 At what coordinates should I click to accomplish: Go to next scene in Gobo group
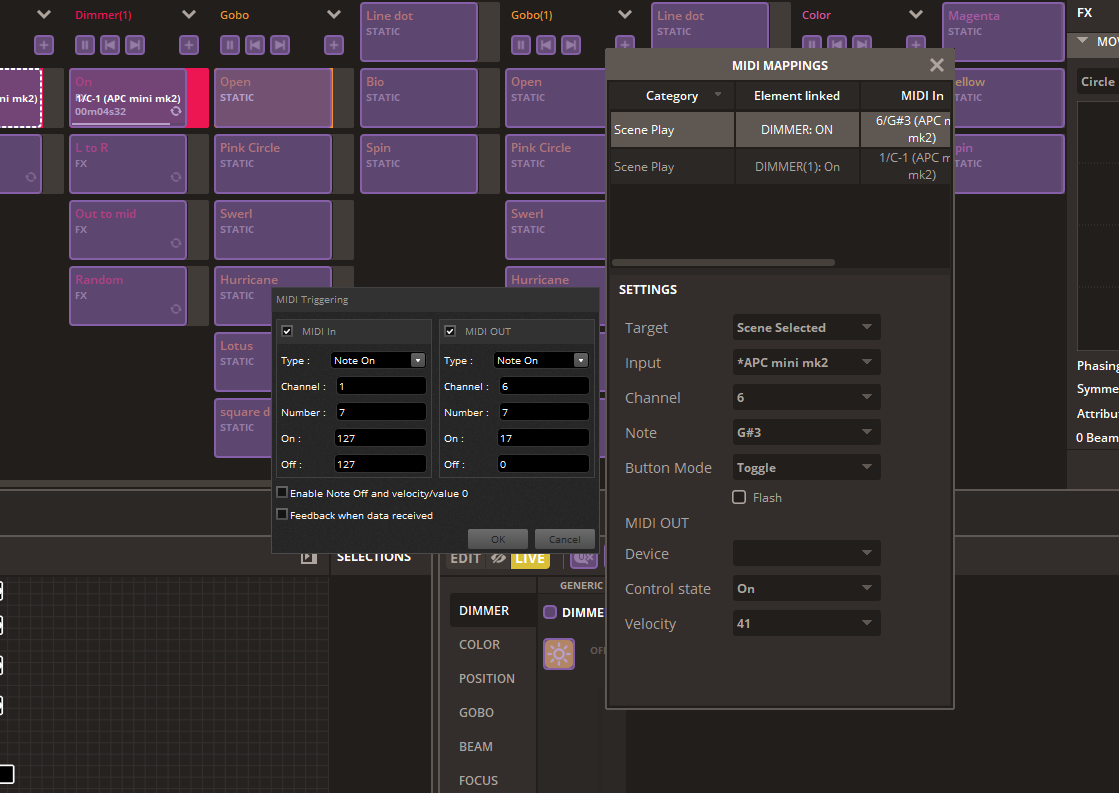[x=280, y=45]
